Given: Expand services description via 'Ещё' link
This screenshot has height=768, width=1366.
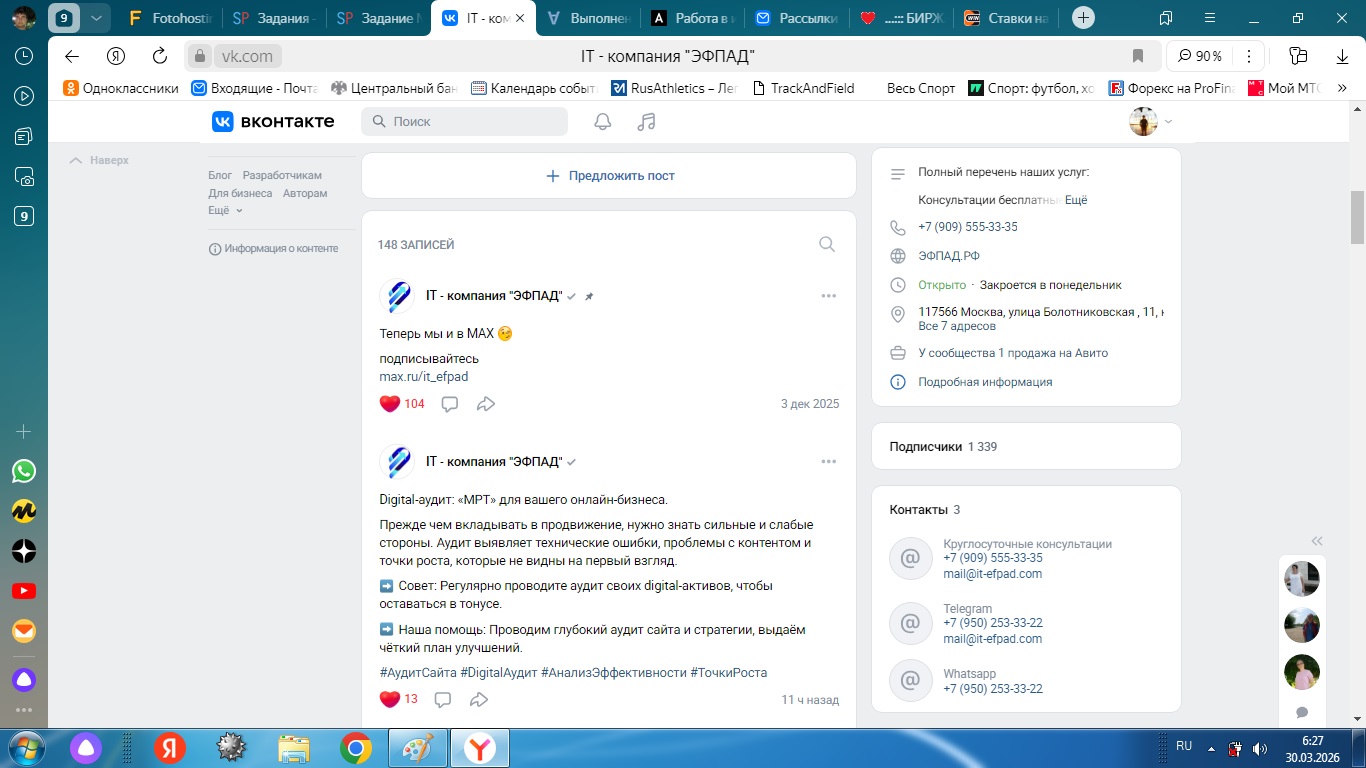Looking at the screenshot, I should (1076, 200).
